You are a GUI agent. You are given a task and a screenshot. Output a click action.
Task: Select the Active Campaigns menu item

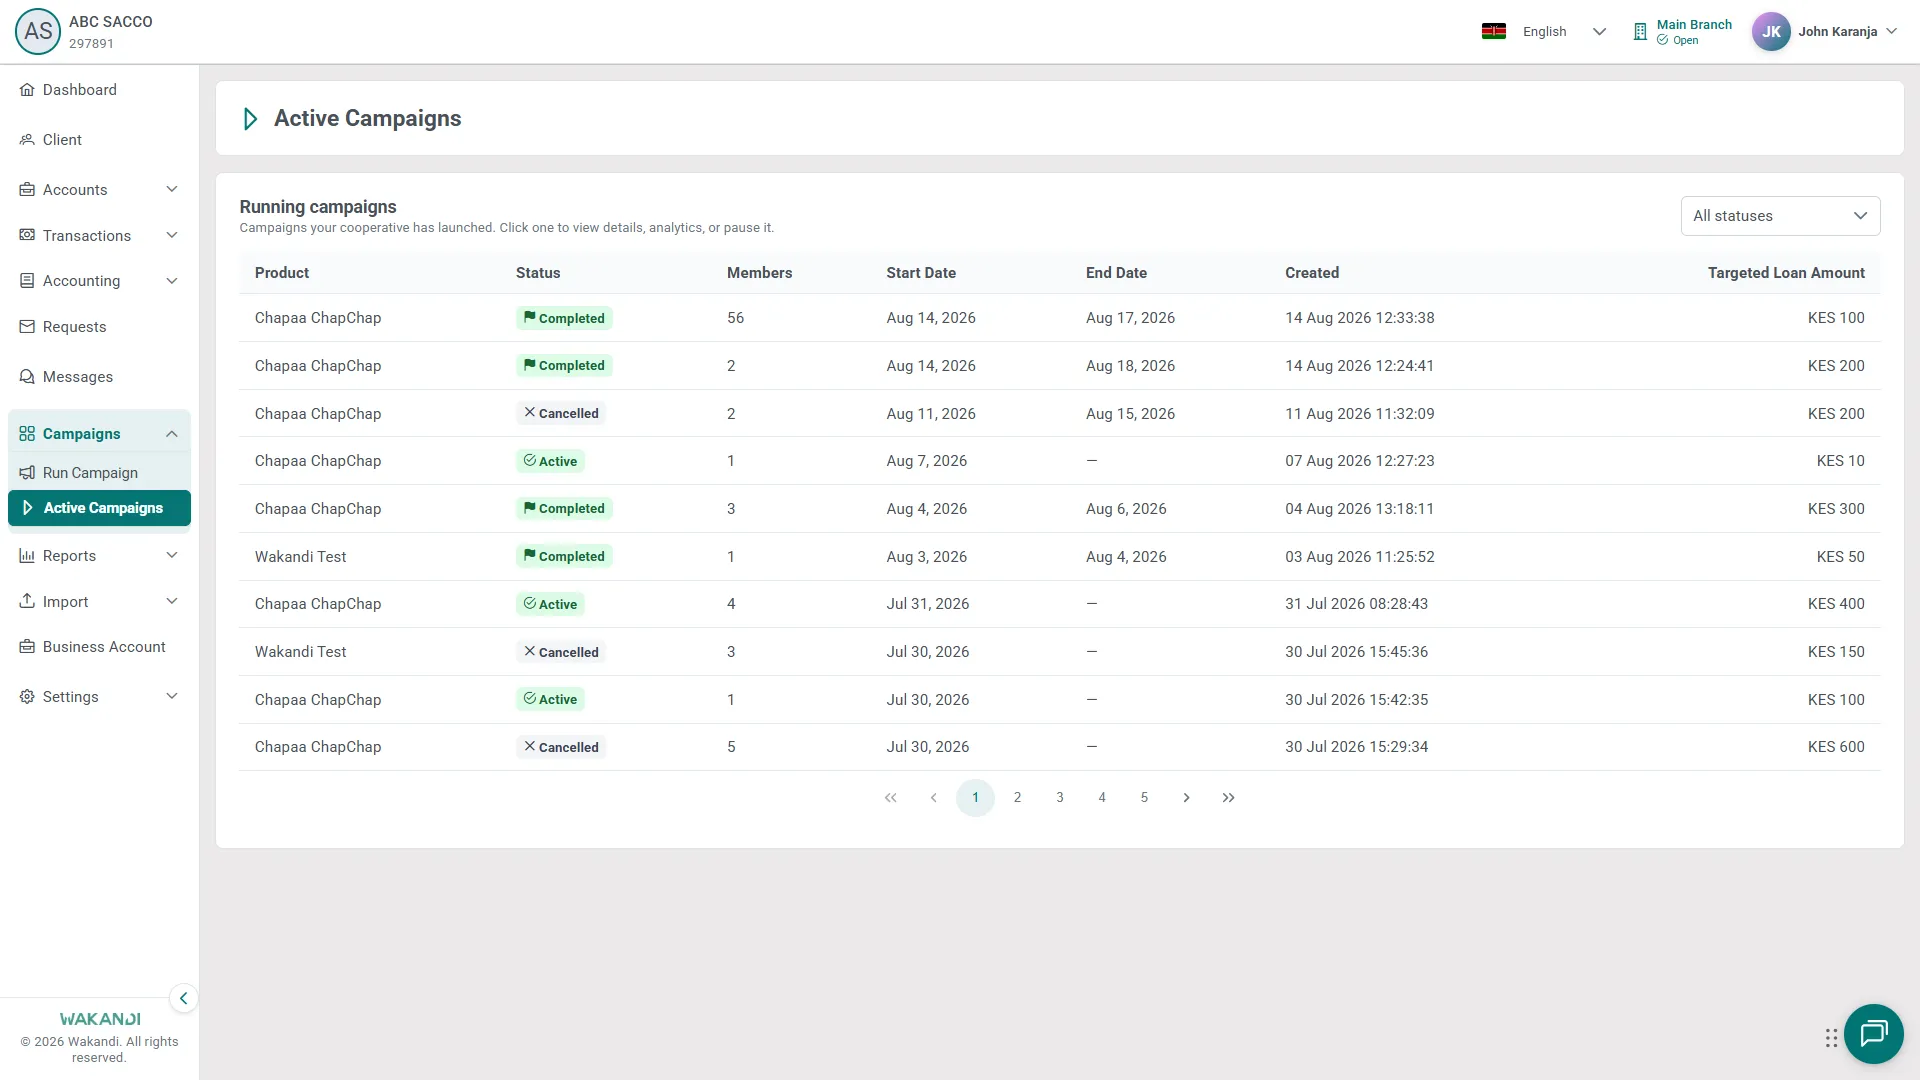tap(99, 508)
